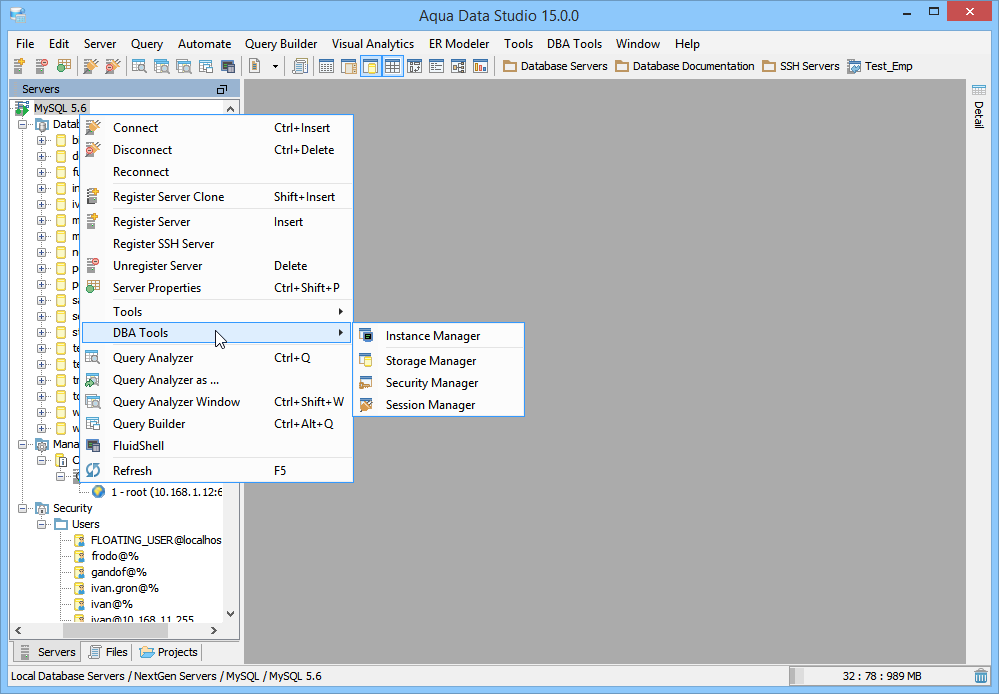
Task: Click horizontal scrollbar right arrow in Servers tree
Action: pyautogui.click(x=214, y=630)
